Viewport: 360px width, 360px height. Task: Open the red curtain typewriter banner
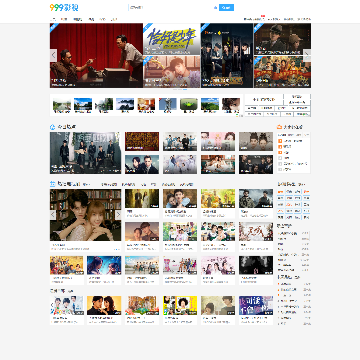coord(96,55)
